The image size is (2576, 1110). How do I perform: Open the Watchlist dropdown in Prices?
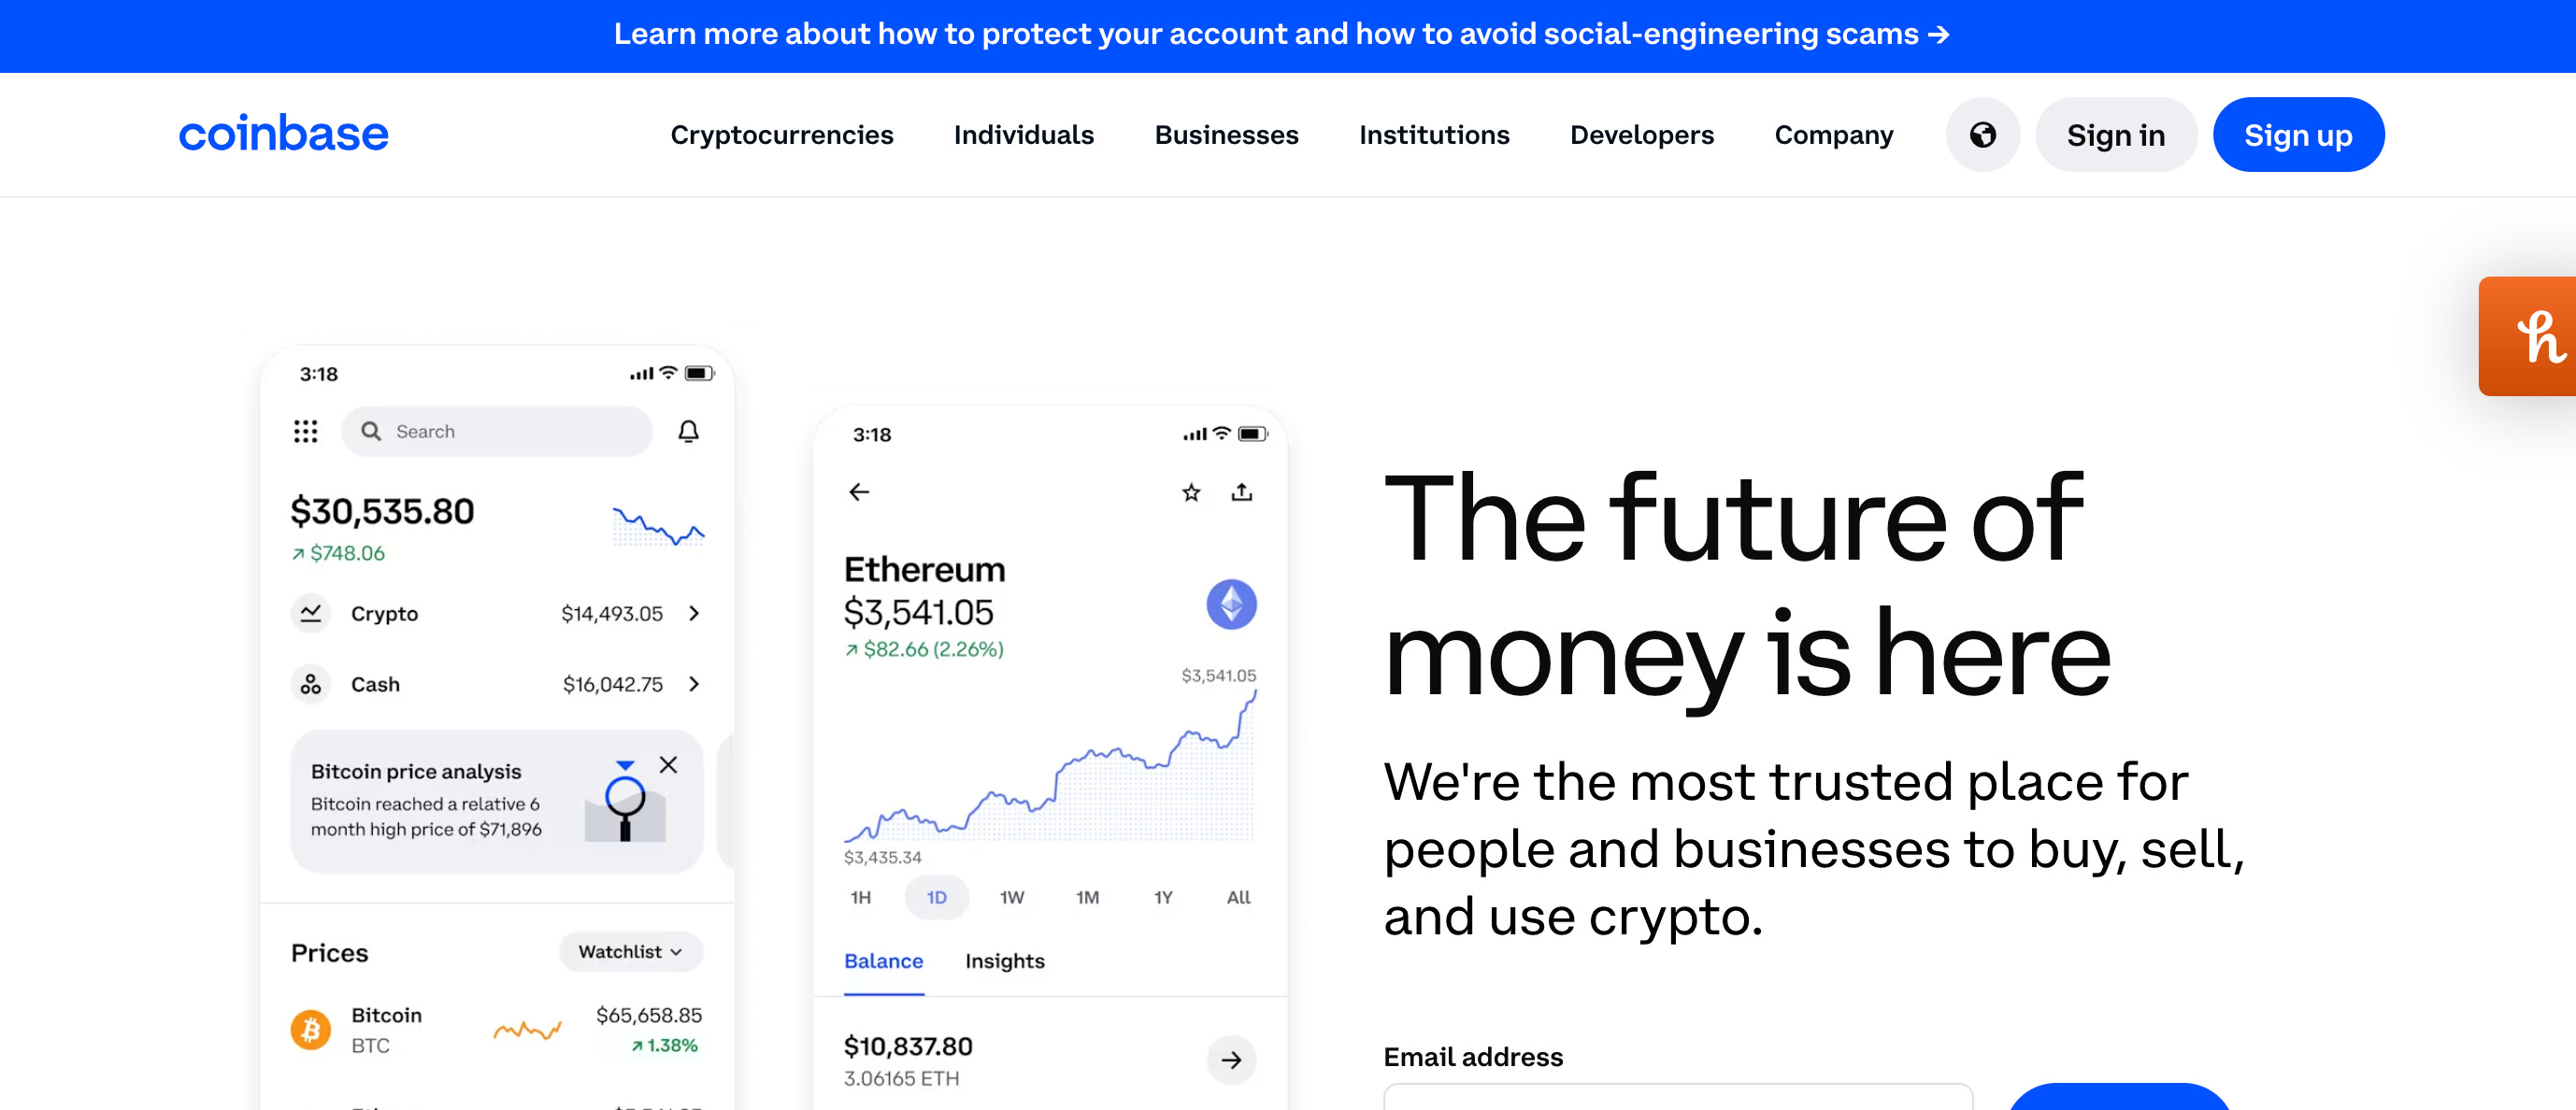(629, 951)
